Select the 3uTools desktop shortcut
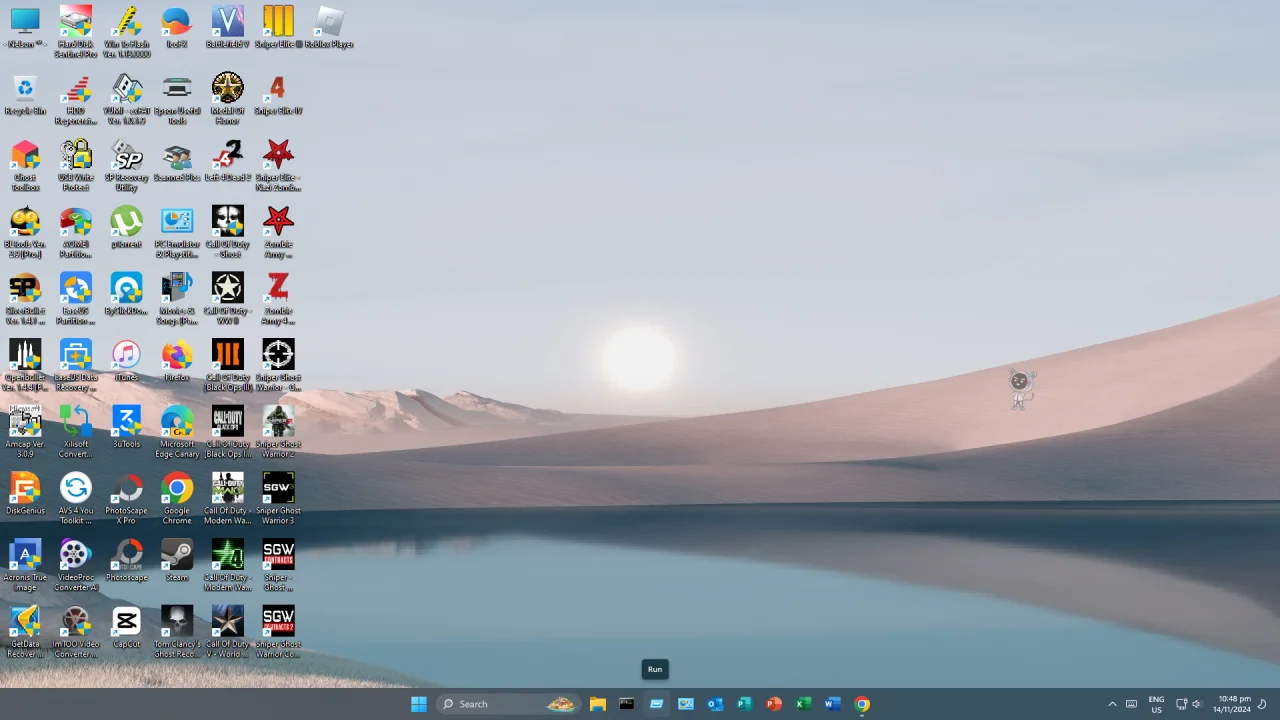1280x720 pixels. (126, 427)
